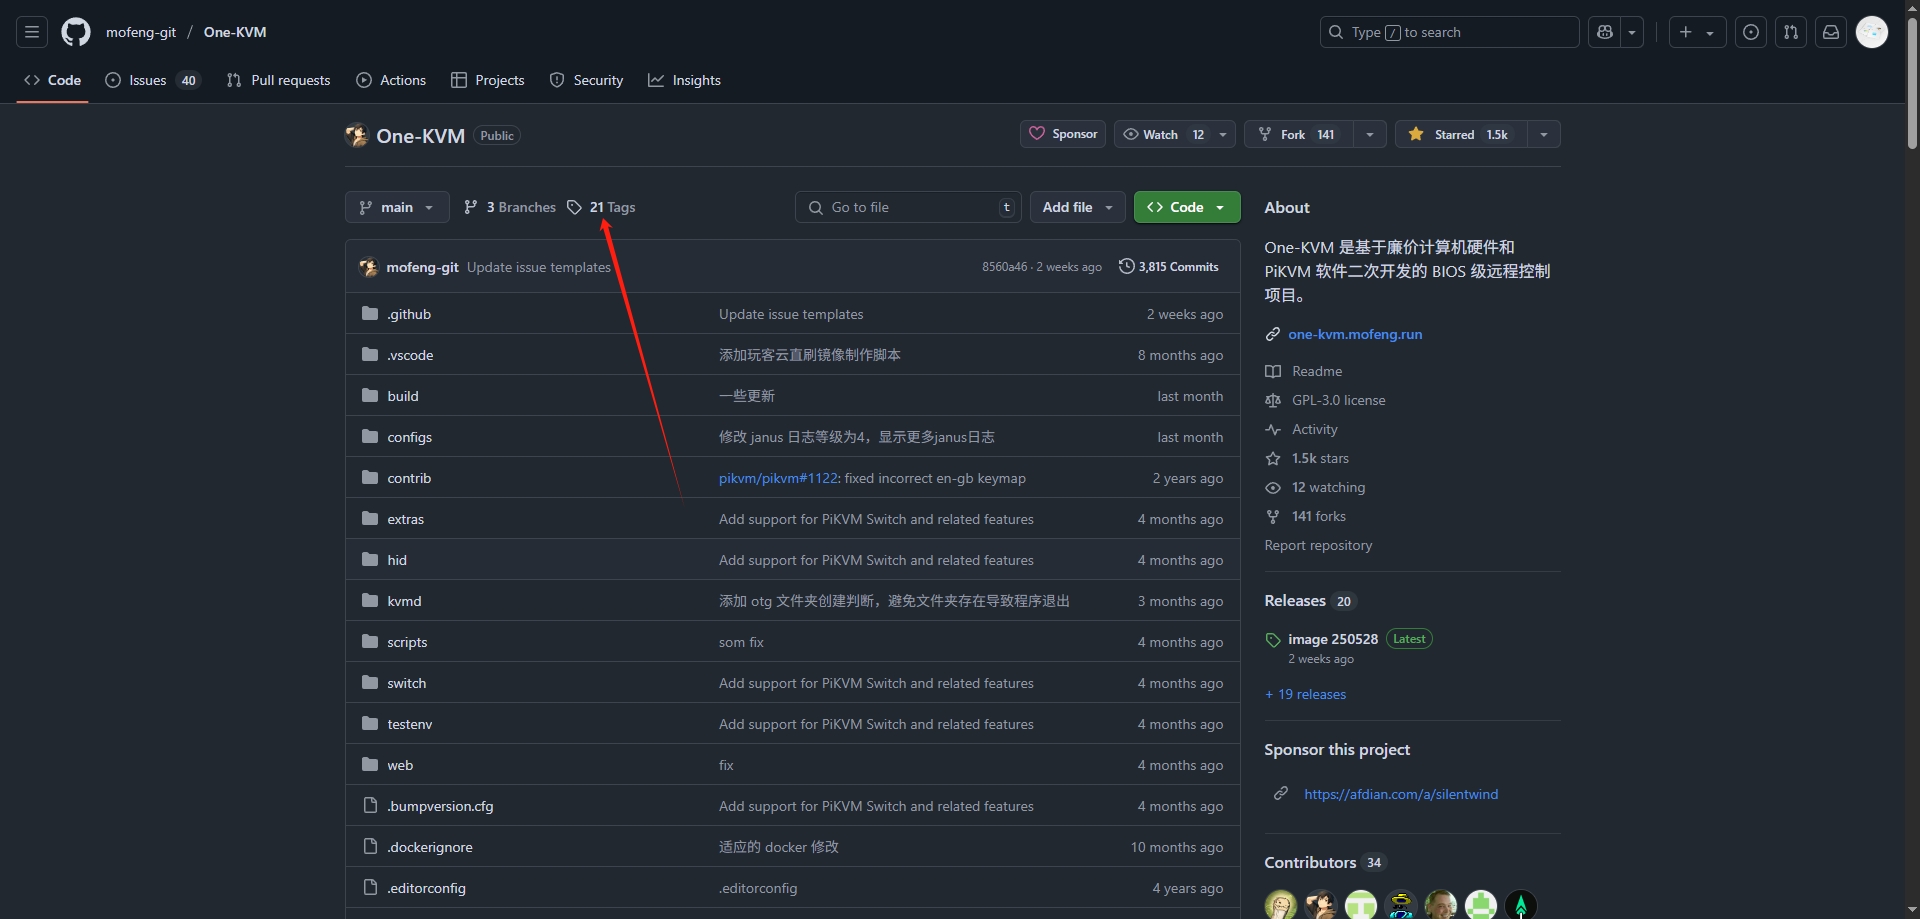Viewport: 1920px width, 919px height.
Task: Click the link icon next to one-kvm.mofeng.run
Action: click(x=1273, y=334)
